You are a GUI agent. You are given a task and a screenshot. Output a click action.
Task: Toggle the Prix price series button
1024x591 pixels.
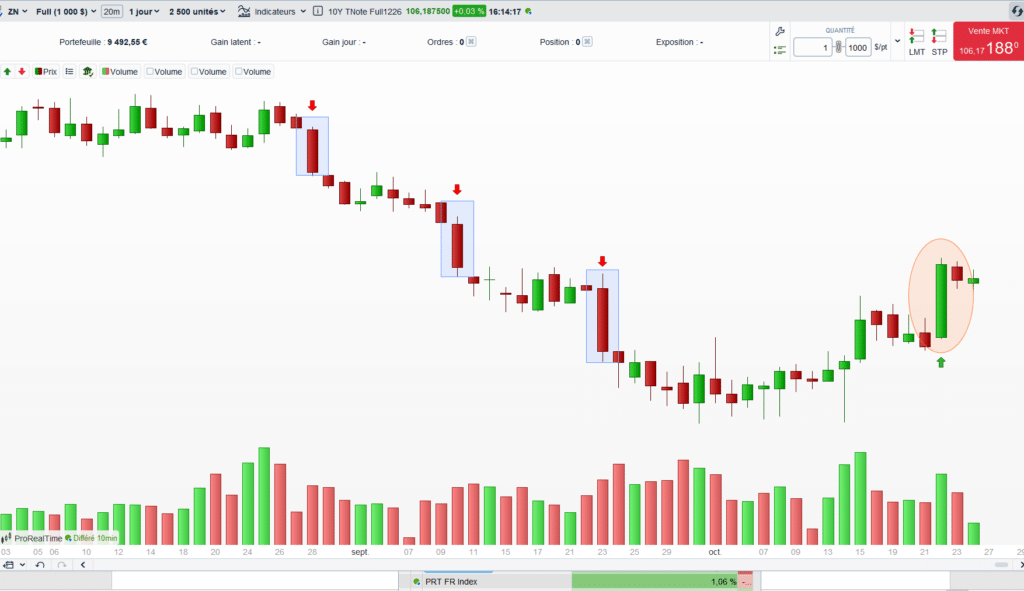[x=46, y=72]
